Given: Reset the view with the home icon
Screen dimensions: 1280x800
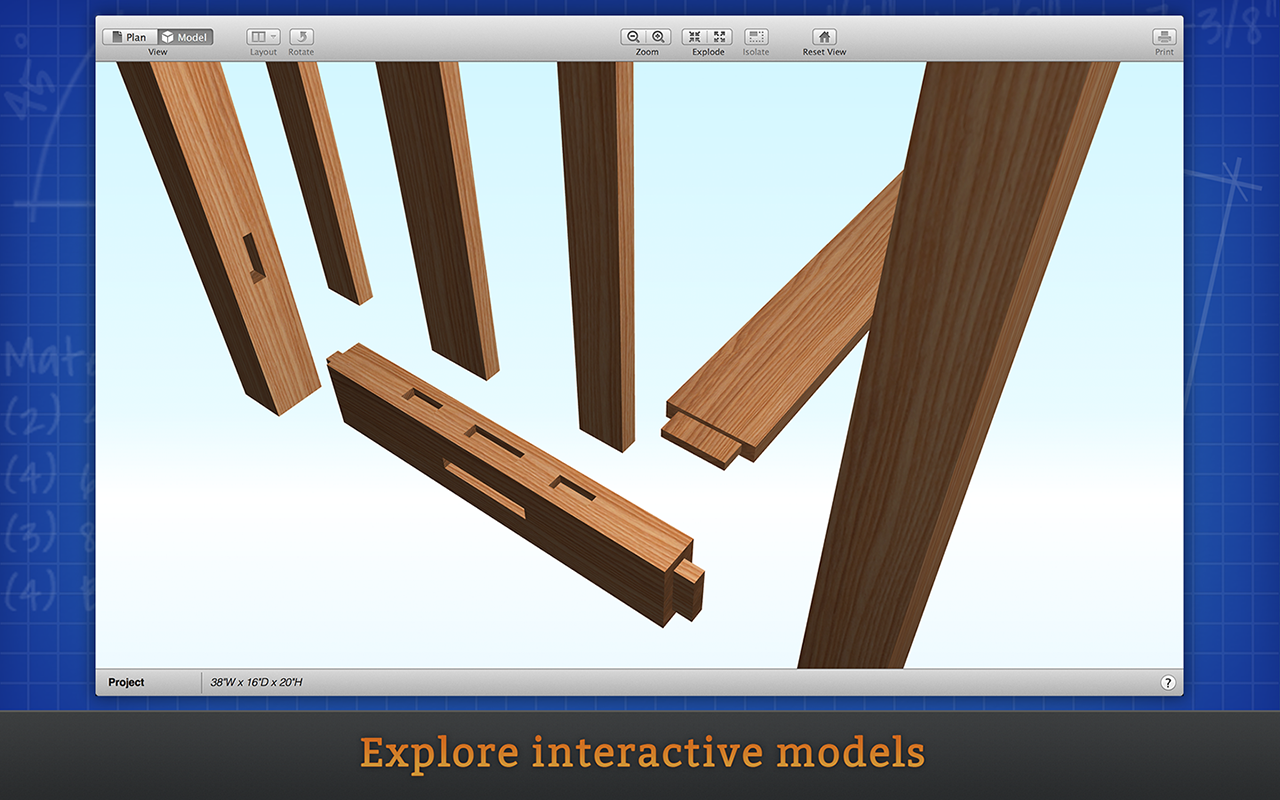Looking at the screenshot, I should (824, 37).
